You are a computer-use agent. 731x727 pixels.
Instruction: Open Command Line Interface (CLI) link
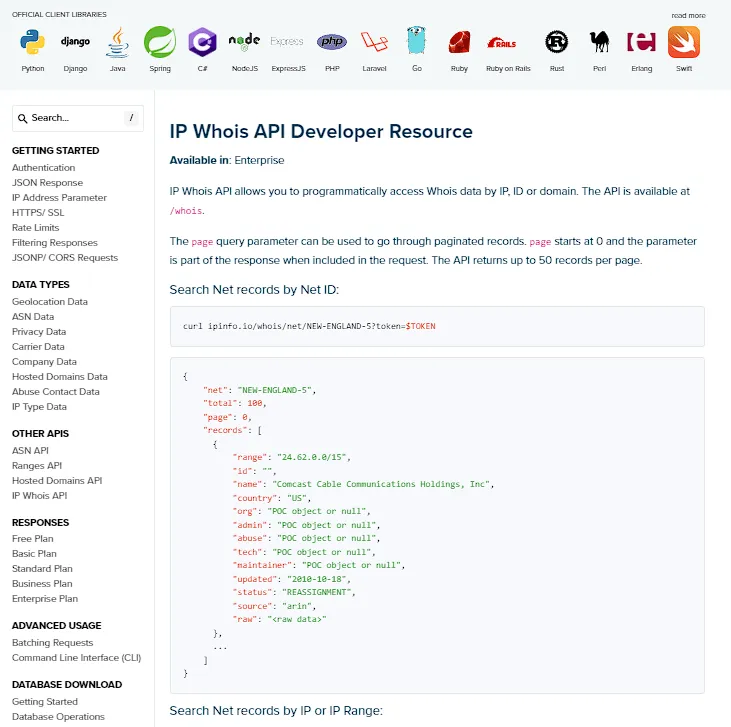pyautogui.click(x=76, y=657)
